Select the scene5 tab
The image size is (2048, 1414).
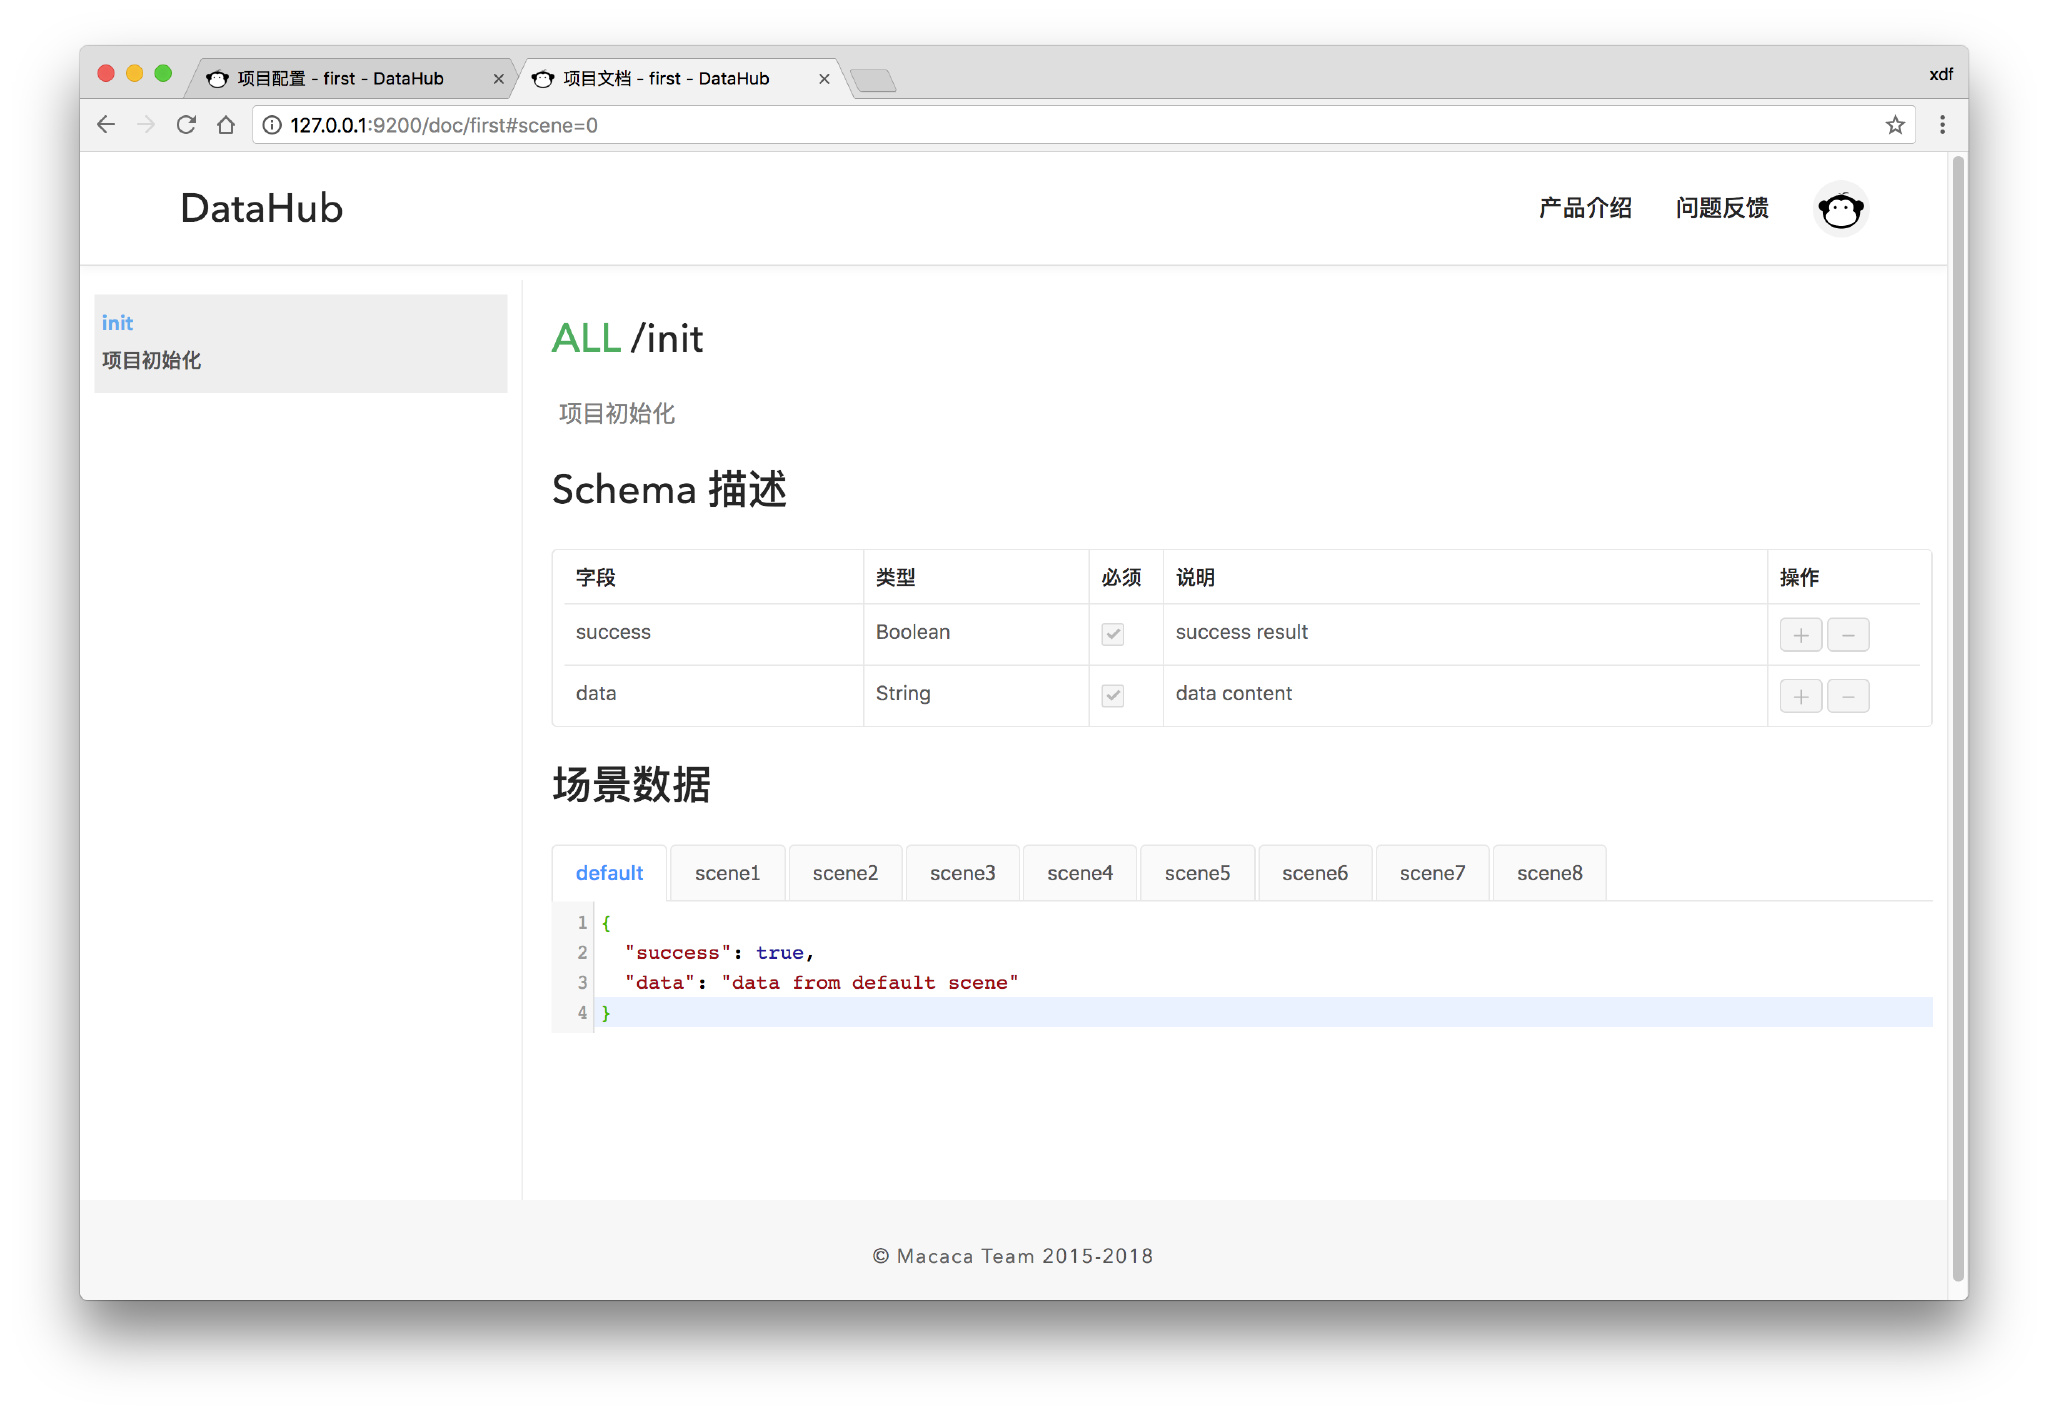1197,873
